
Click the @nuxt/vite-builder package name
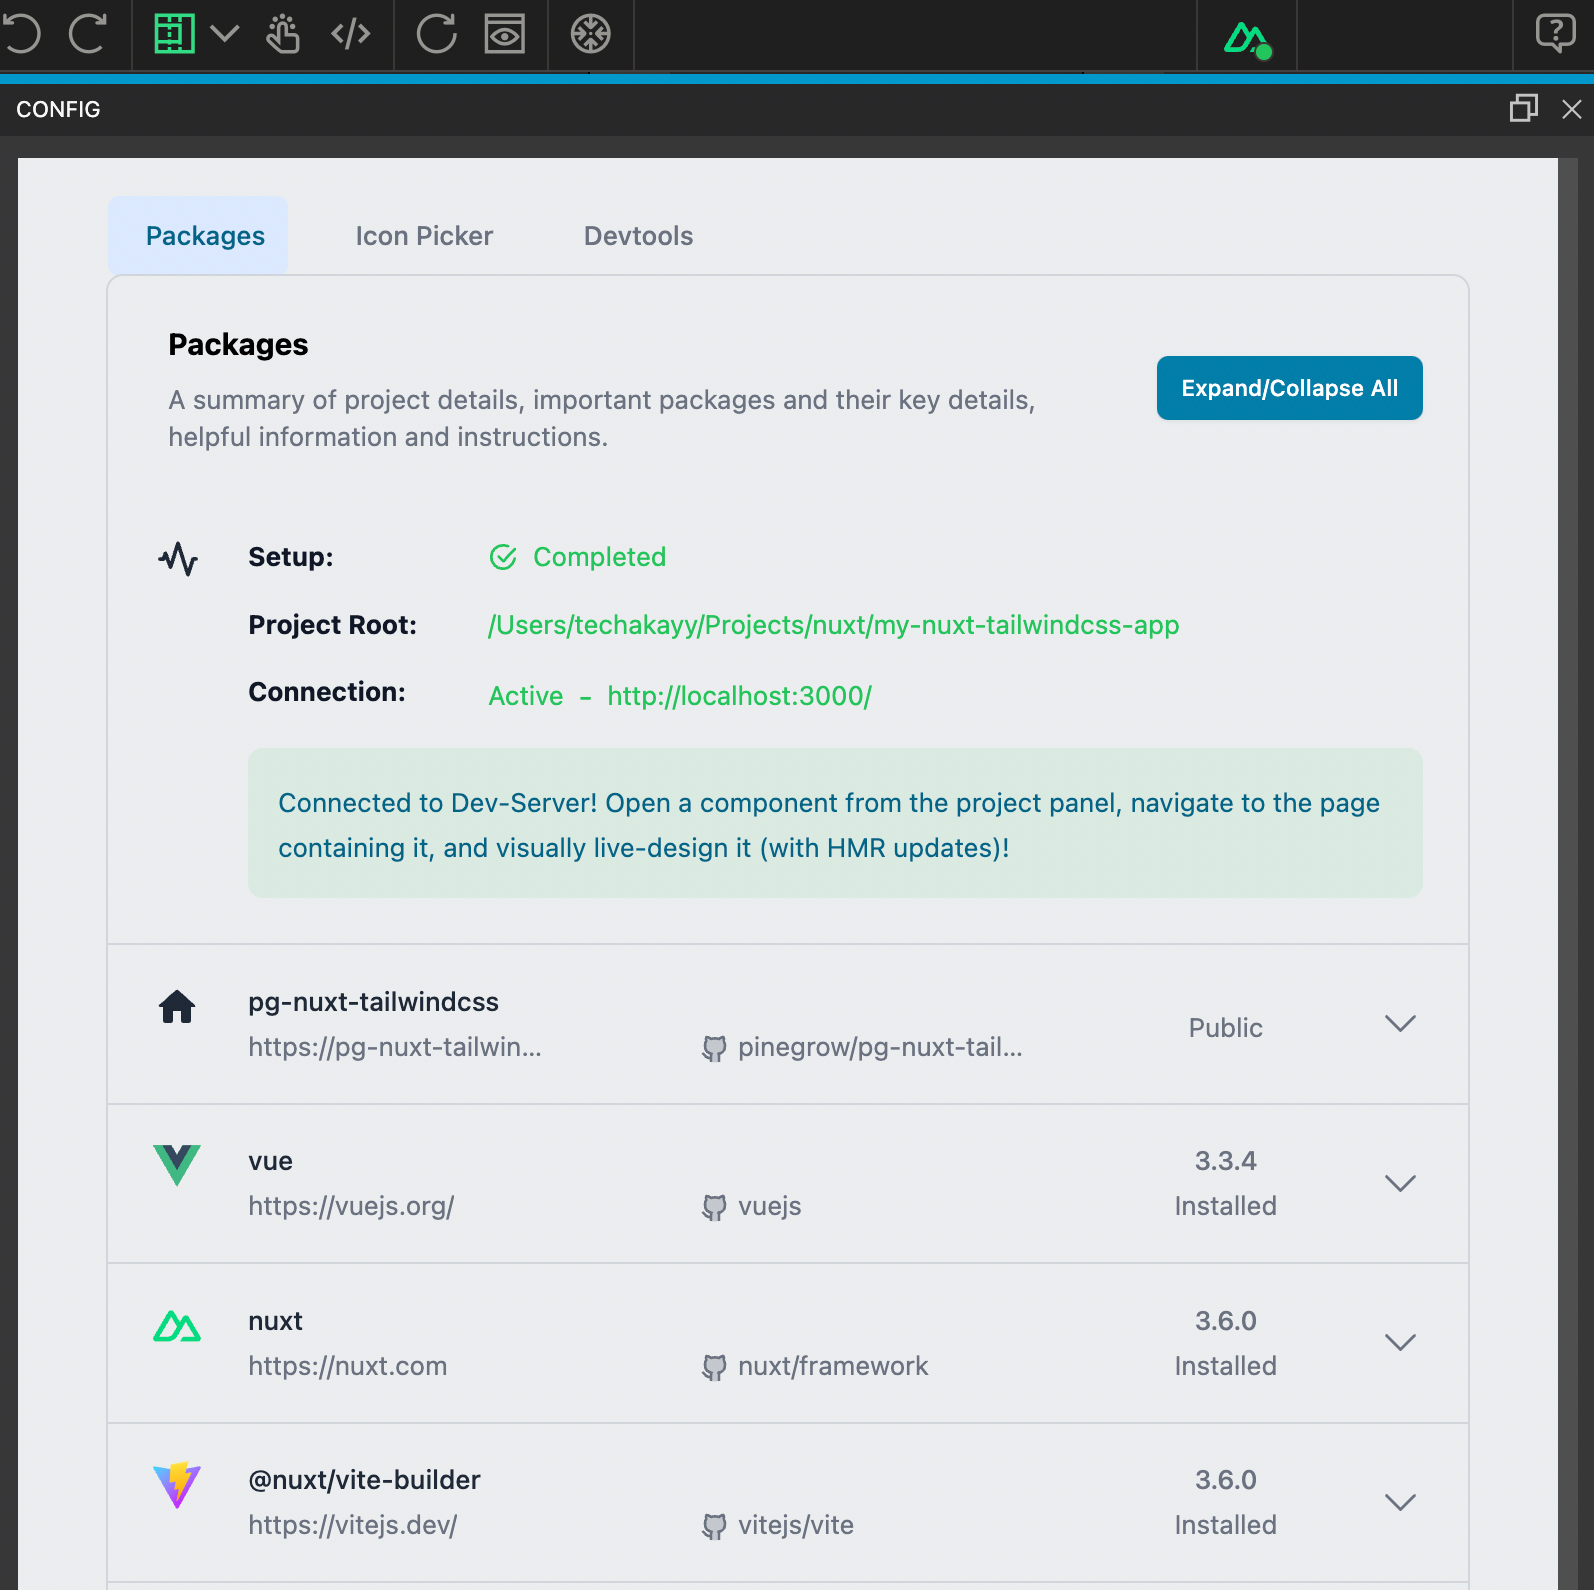coord(364,1480)
